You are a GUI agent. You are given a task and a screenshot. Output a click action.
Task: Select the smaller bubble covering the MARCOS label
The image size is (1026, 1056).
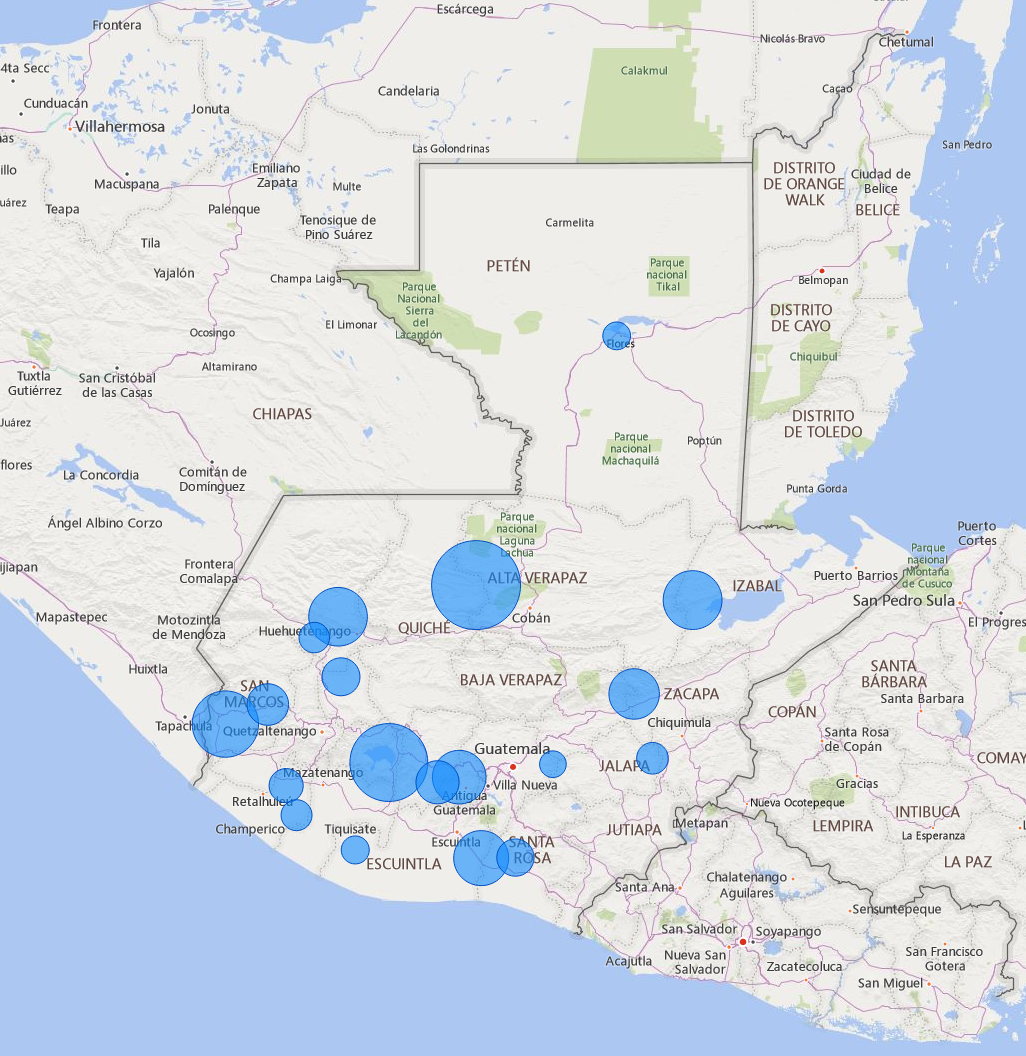coord(268,704)
